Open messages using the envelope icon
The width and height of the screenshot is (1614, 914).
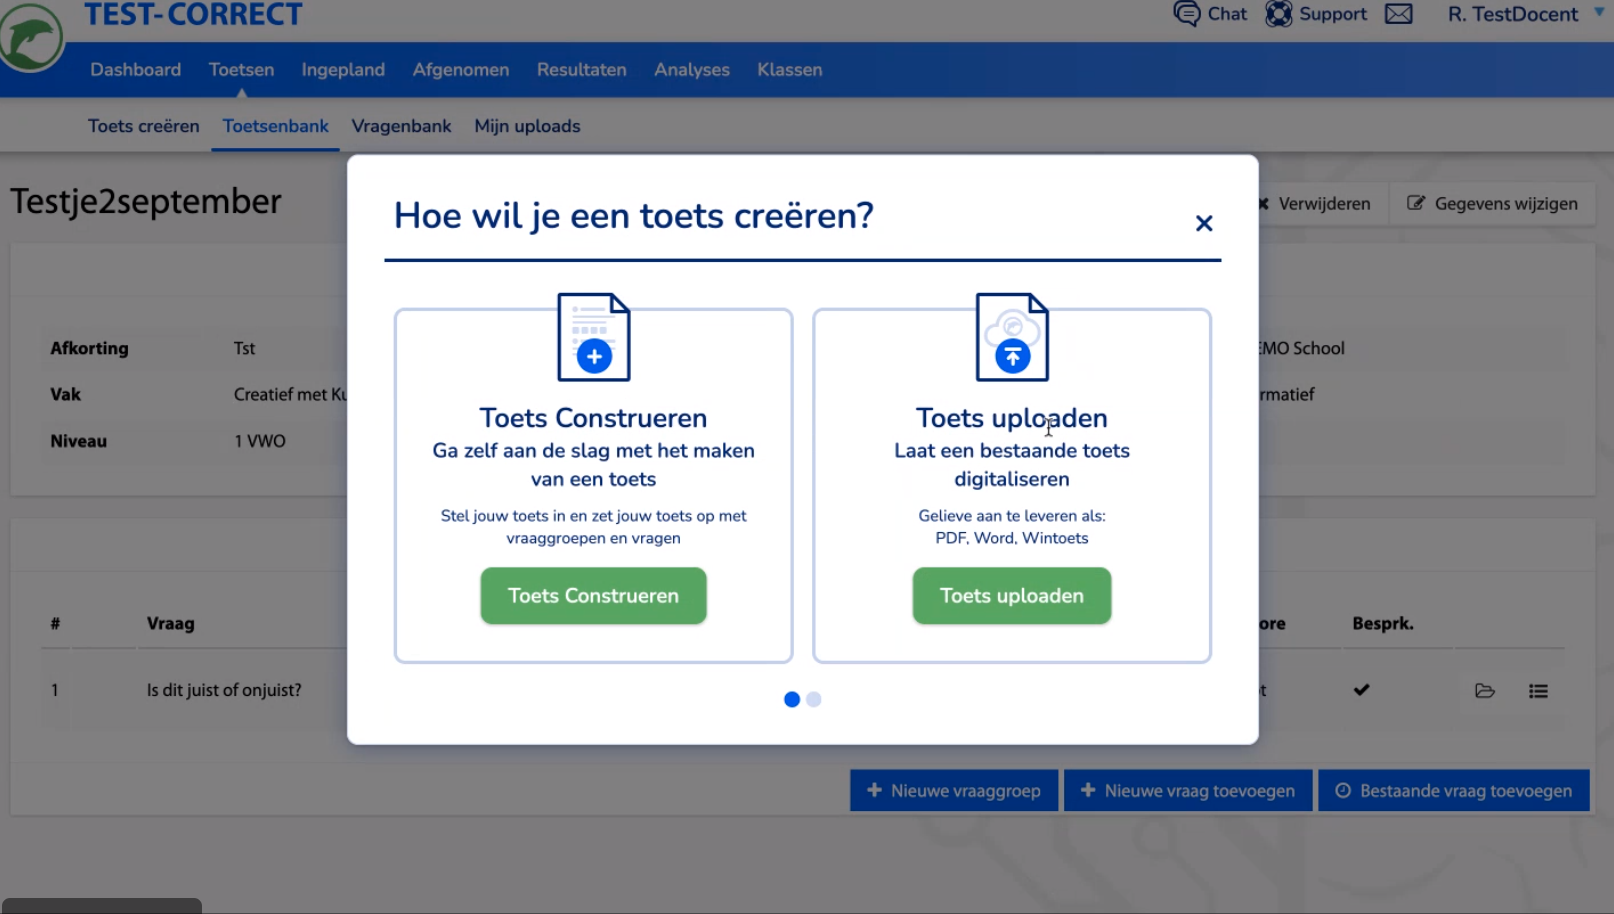1399,14
